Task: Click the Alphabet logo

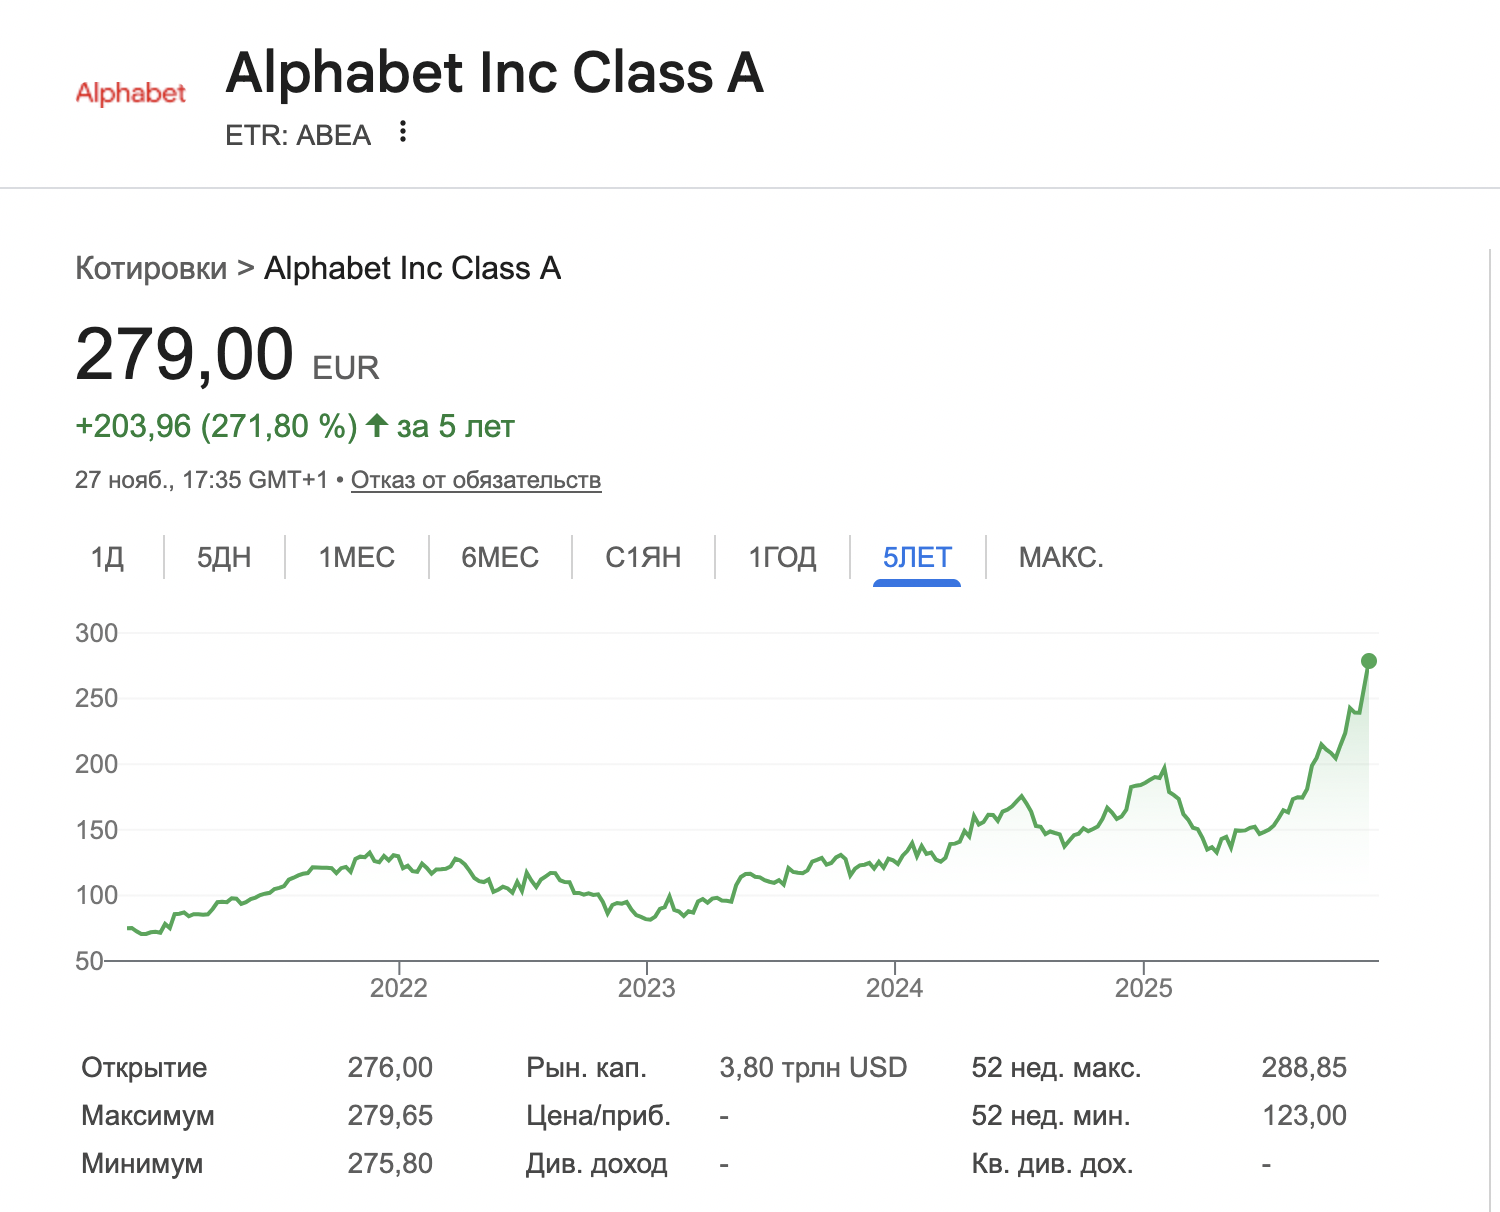Action: click(x=131, y=93)
